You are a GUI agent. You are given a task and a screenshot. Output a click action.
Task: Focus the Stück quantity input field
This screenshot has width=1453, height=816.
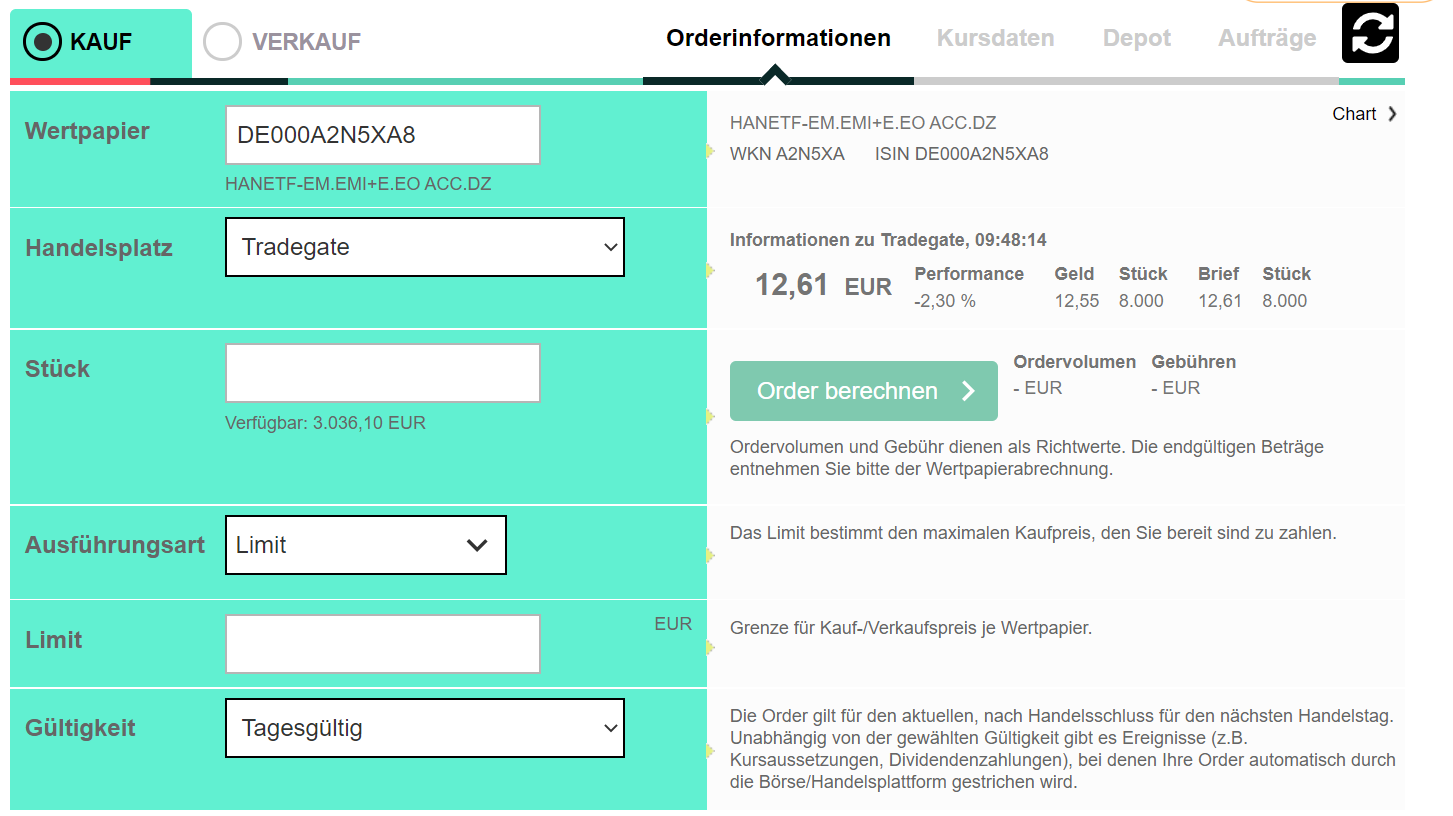(382, 373)
